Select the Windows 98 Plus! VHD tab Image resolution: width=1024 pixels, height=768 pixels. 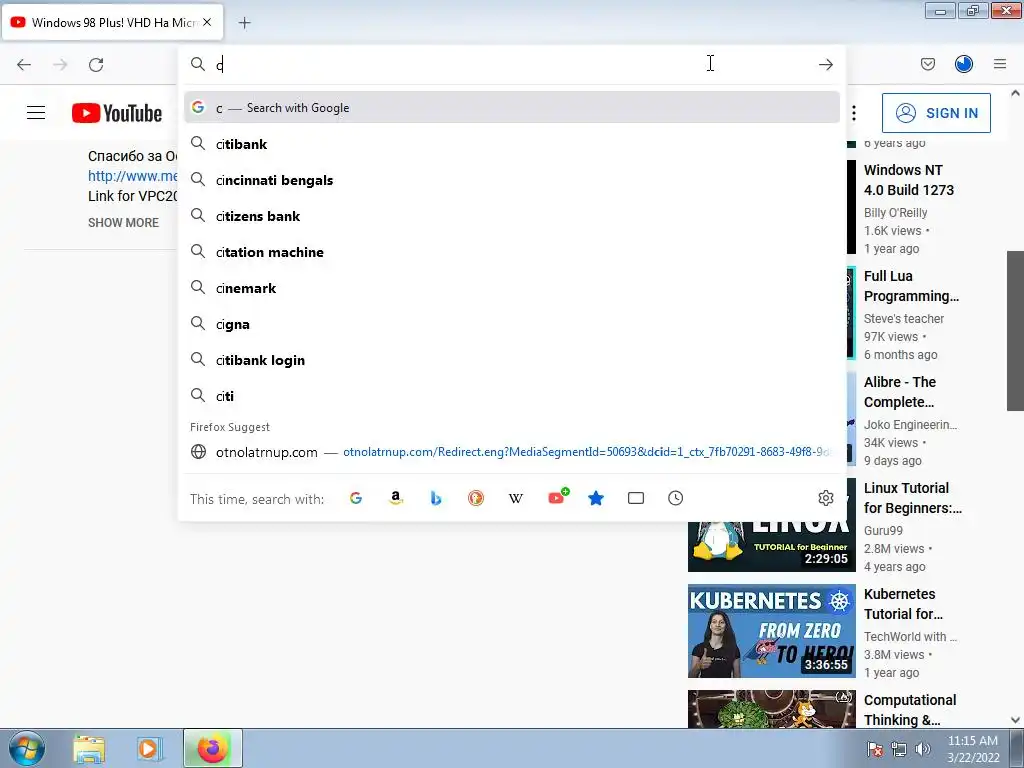pos(112,22)
